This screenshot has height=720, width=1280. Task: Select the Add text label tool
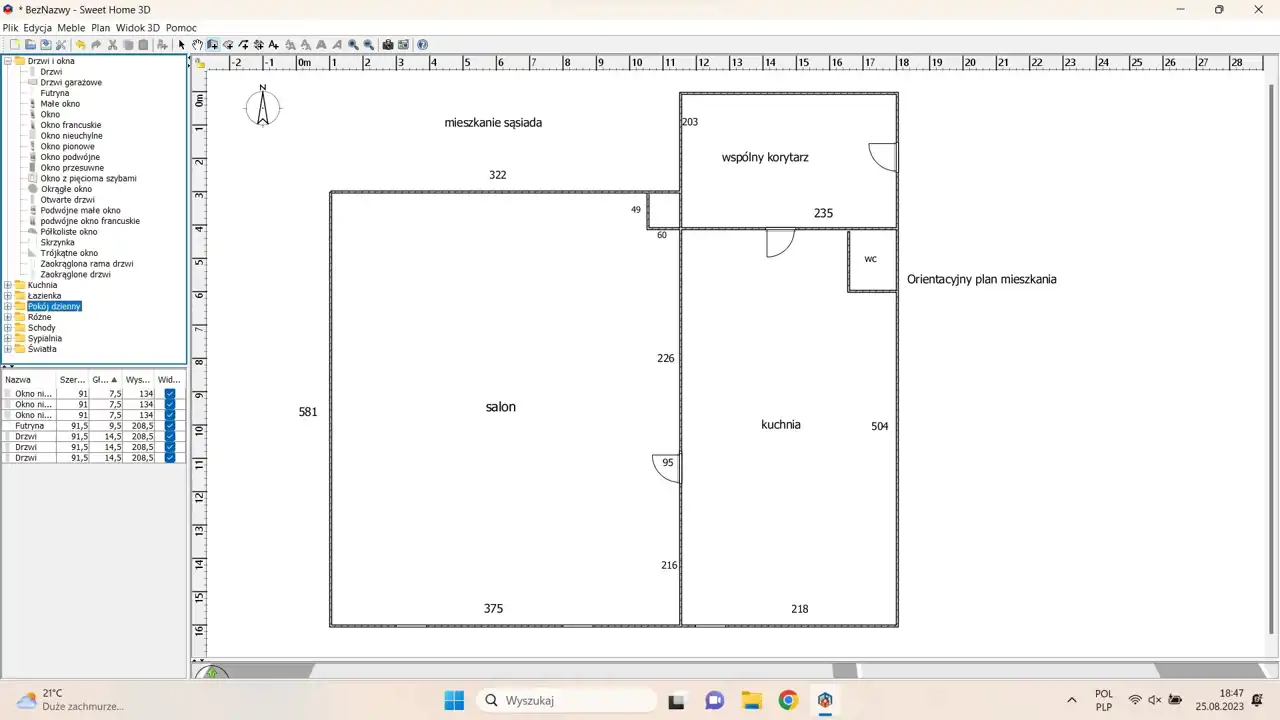[x=274, y=45]
